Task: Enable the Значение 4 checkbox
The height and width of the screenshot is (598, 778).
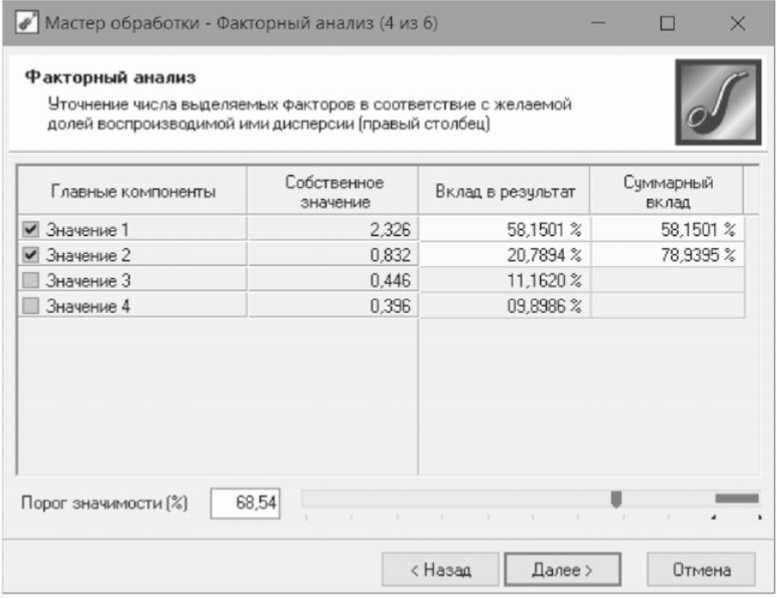Action: 31,306
